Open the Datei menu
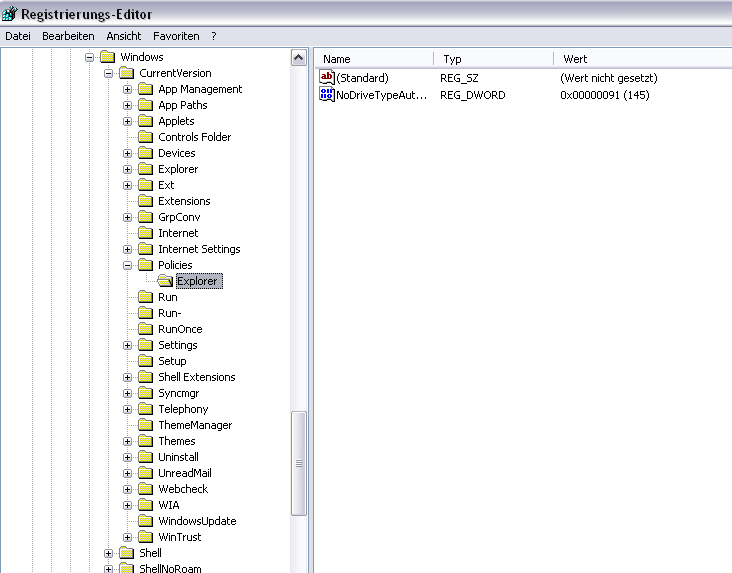 click(18, 36)
